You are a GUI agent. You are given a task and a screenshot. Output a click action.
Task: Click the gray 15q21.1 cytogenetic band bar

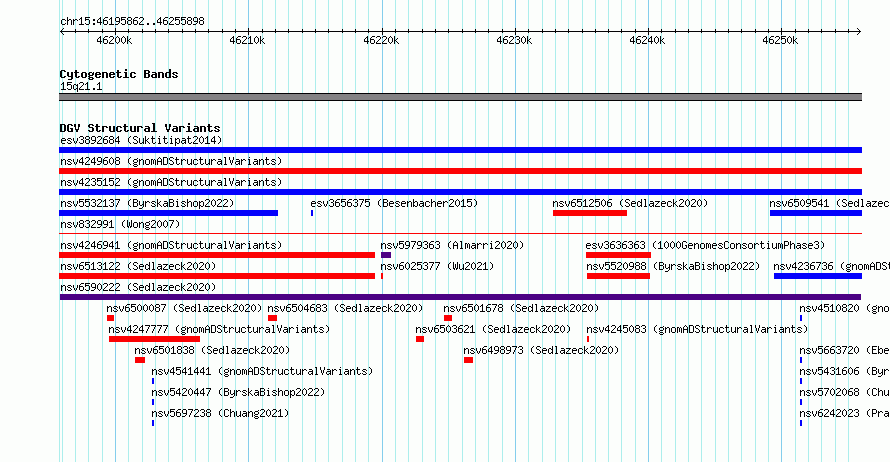460,97
